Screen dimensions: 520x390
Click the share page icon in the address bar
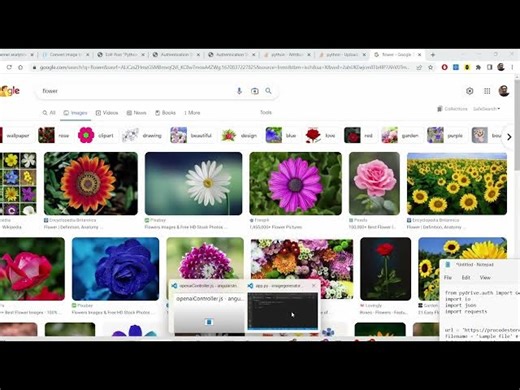(419, 67)
